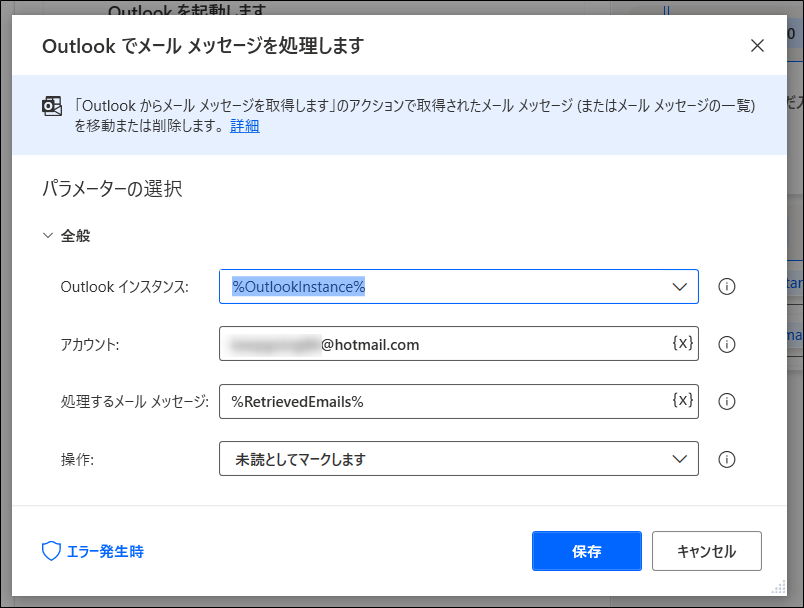
Task: Save with the 保存 button
Action: pyautogui.click(x=587, y=551)
